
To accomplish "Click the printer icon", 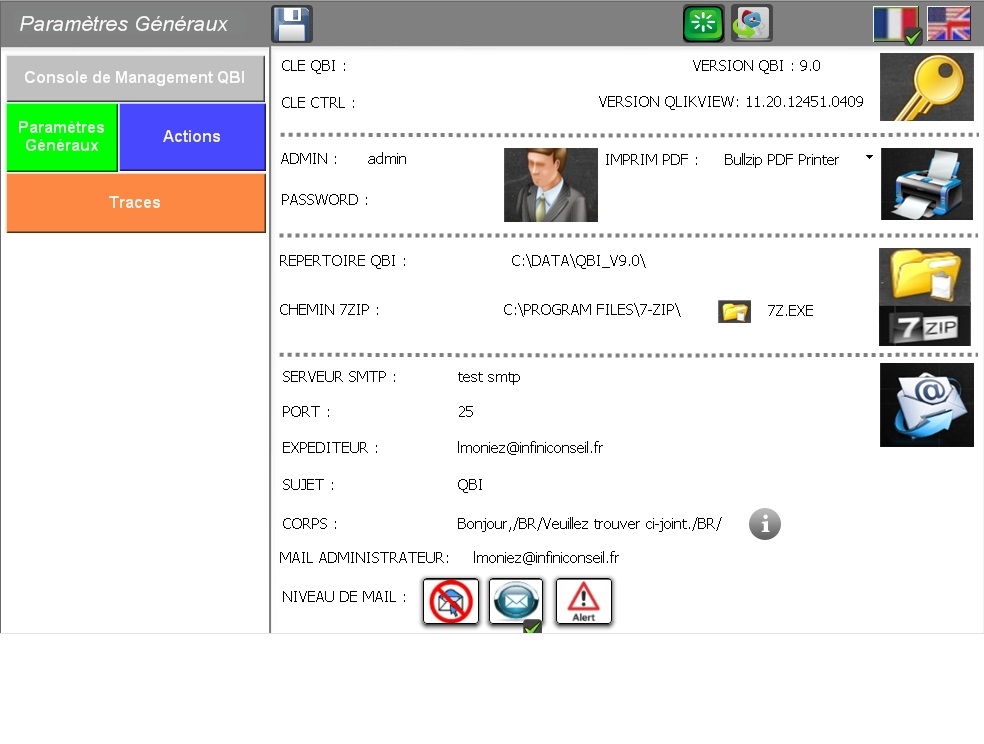I will pyautogui.click(x=926, y=184).
